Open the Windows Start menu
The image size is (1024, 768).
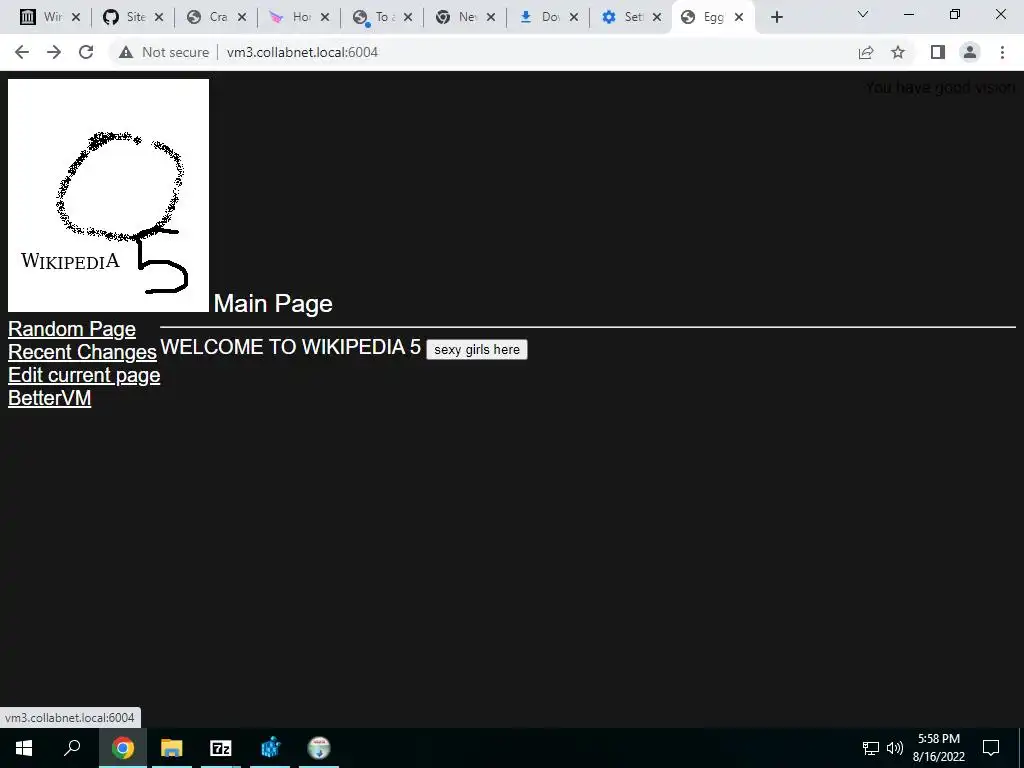coord(24,748)
